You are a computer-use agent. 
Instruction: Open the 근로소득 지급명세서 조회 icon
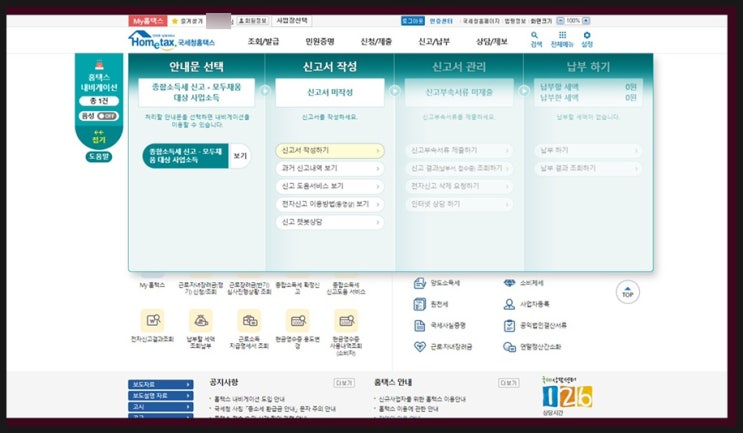249,321
